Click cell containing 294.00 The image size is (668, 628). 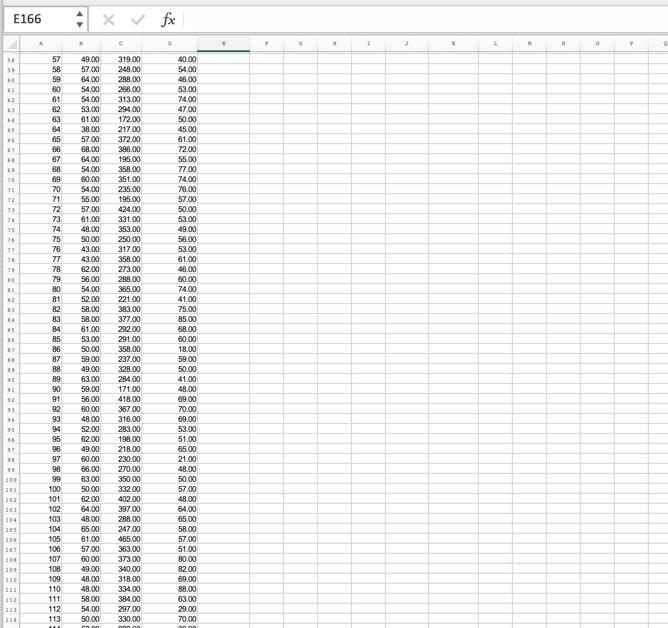click(121, 109)
